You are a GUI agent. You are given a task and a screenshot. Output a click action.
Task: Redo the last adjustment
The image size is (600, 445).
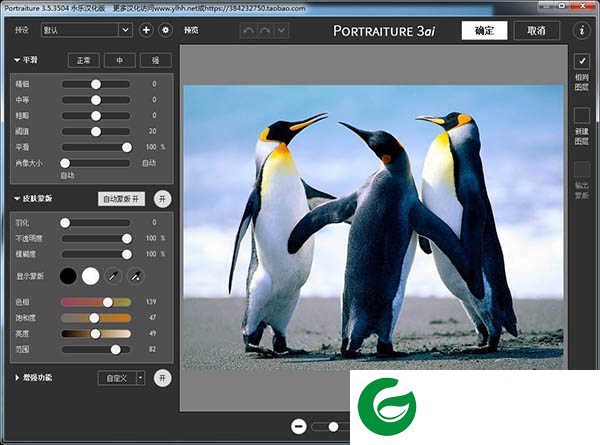coord(265,30)
